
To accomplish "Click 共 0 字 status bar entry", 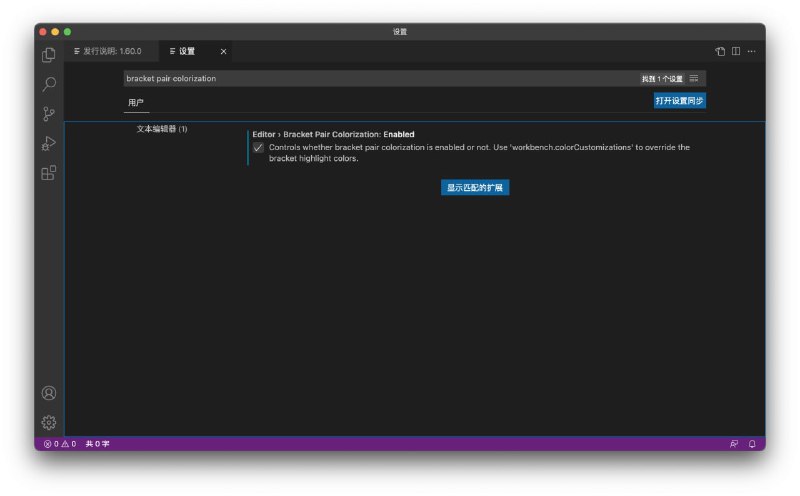I will [x=97, y=444].
